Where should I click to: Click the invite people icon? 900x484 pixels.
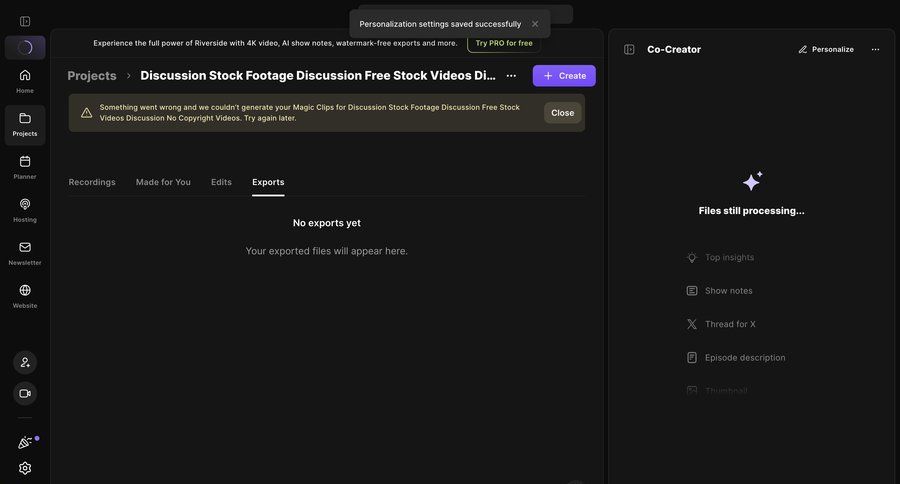point(25,362)
